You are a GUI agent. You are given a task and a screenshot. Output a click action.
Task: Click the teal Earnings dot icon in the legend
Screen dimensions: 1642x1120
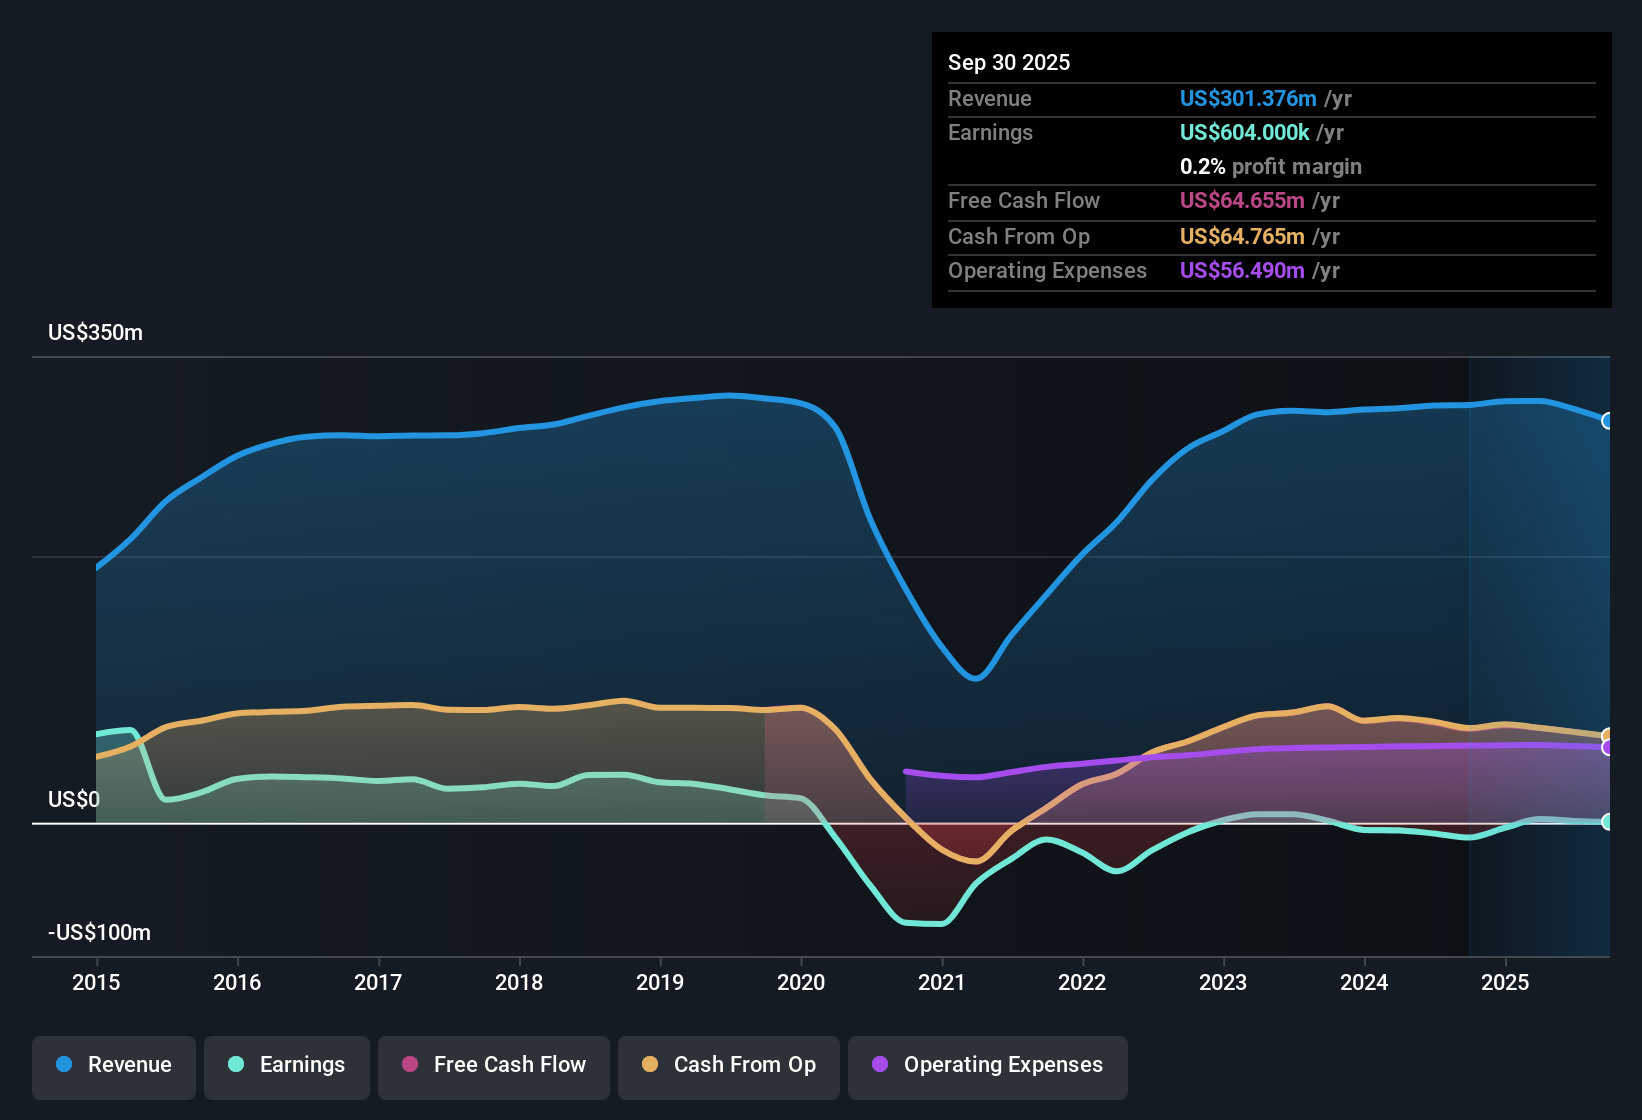point(236,1065)
